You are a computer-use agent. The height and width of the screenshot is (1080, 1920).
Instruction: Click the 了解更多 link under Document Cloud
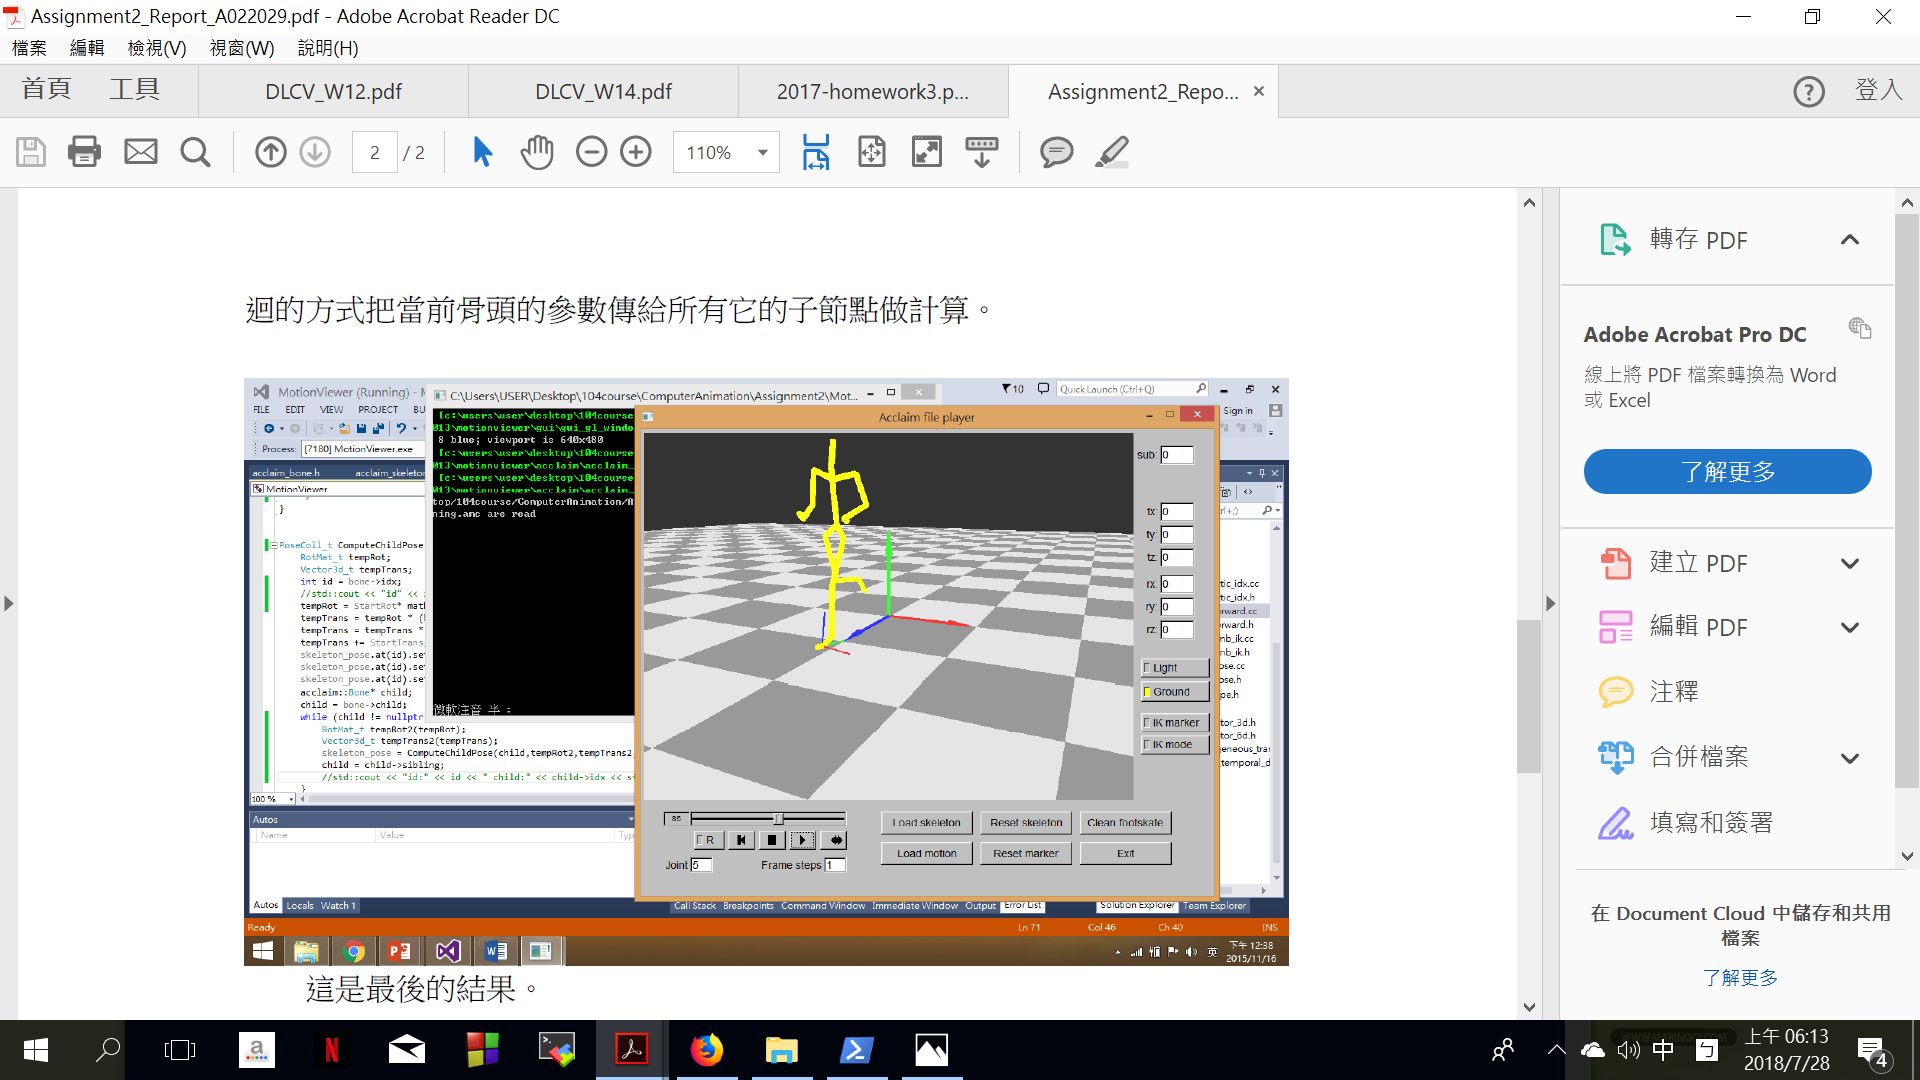1740,977
